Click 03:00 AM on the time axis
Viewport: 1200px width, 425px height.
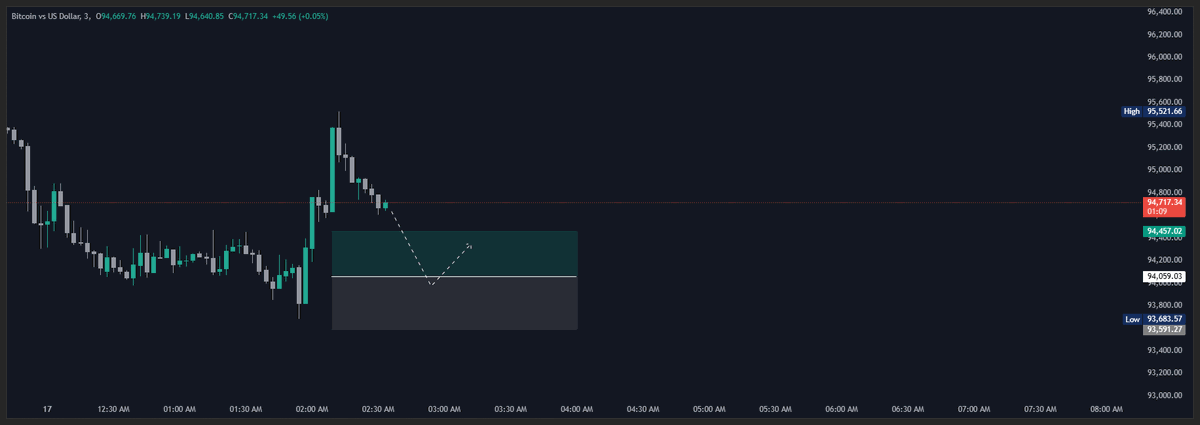click(x=444, y=409)
